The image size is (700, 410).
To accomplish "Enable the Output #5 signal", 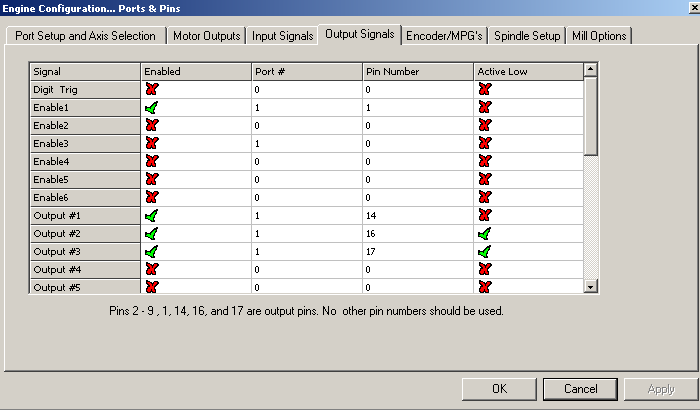I will 152,287.
